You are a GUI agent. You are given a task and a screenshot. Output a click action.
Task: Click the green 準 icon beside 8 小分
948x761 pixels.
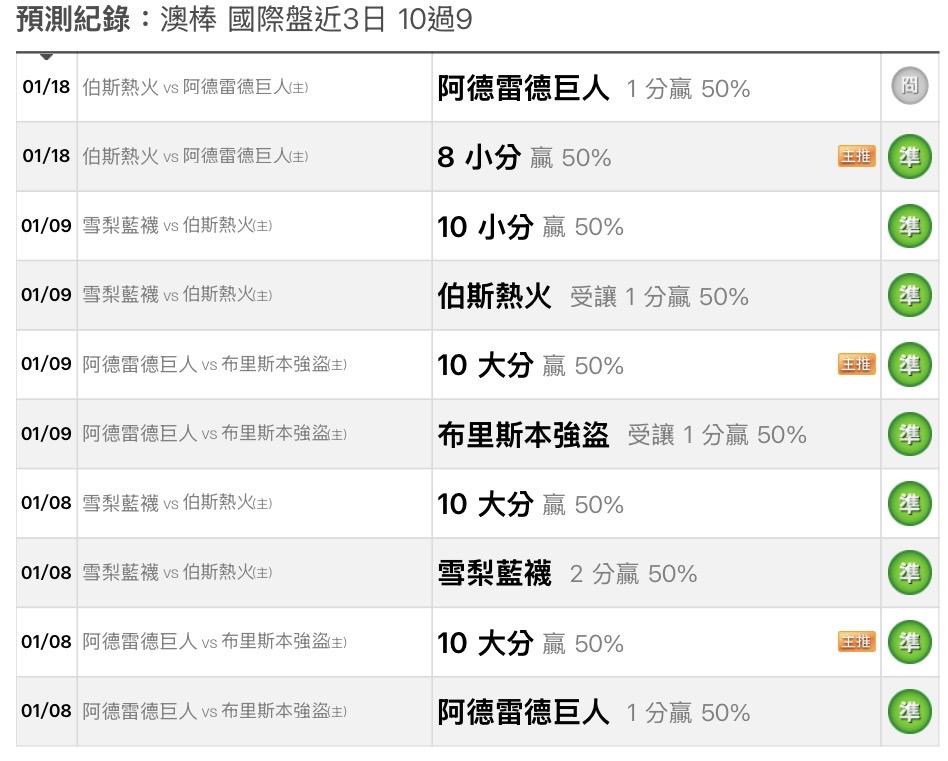point(909,157)
